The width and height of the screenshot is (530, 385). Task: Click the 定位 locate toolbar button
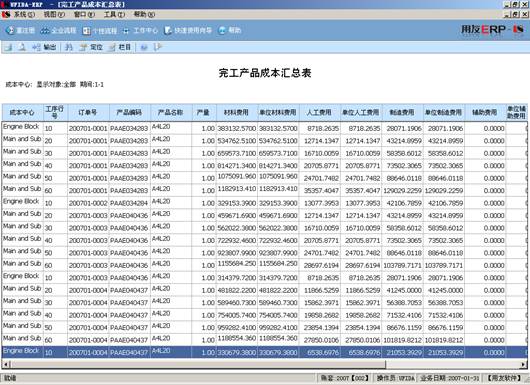click(x=91, y=47)
